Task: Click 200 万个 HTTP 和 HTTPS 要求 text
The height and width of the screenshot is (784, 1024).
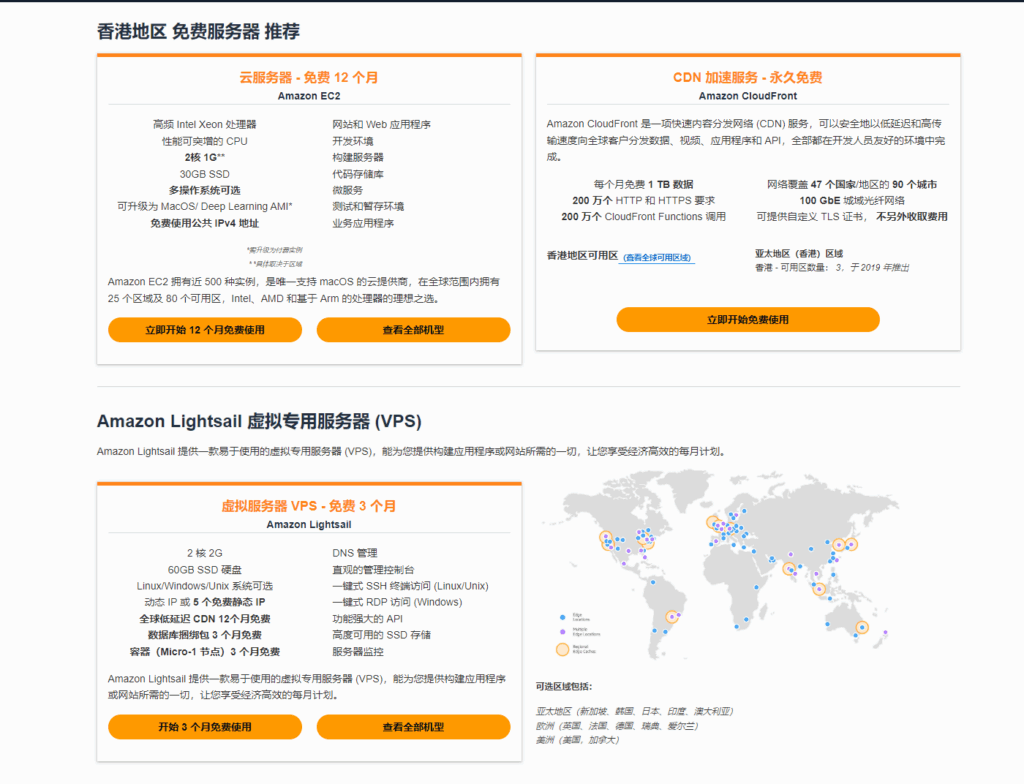Action: point(643,201)
